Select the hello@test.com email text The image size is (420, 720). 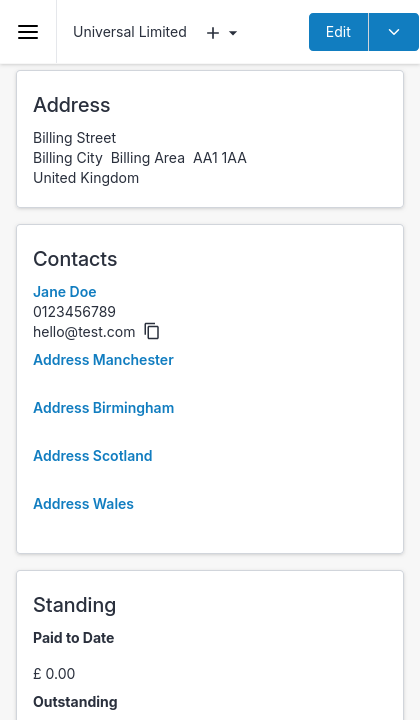click(84, 332)
